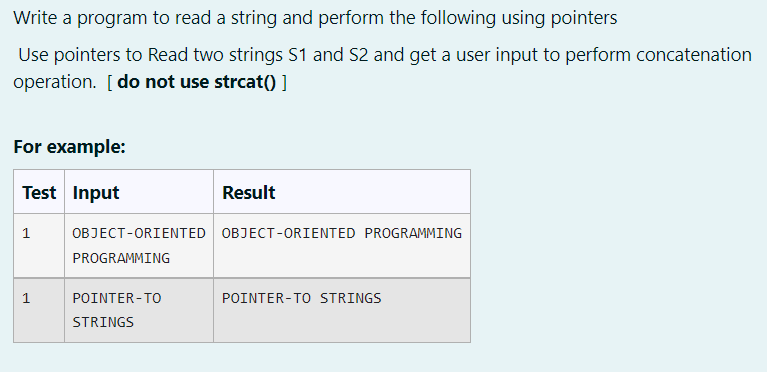Click 'STRINGS' in the second Input cell
The height and width of the screenshot is (372, 767).
tap(103, 322)
